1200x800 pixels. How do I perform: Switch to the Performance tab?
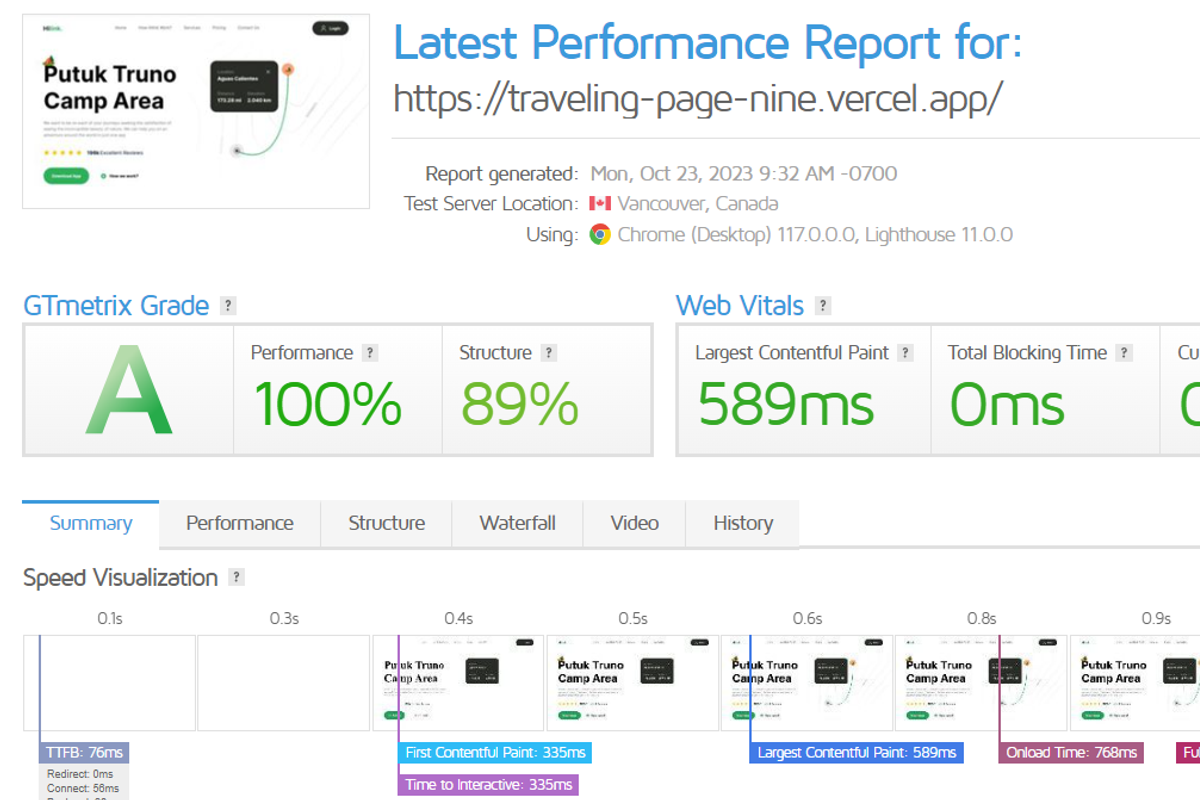tap(240, 523)
